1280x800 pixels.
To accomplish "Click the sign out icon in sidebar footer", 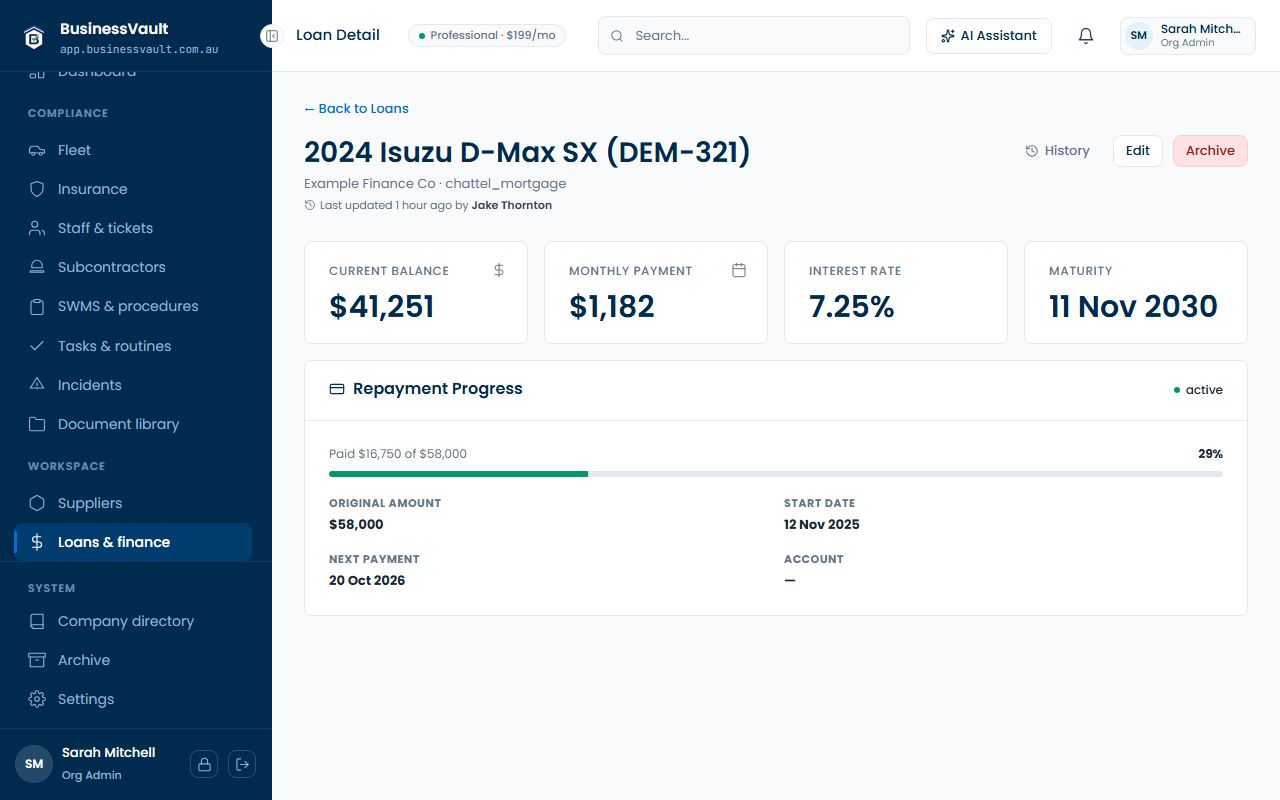I will pyautogui.click(x=242, y=764).
